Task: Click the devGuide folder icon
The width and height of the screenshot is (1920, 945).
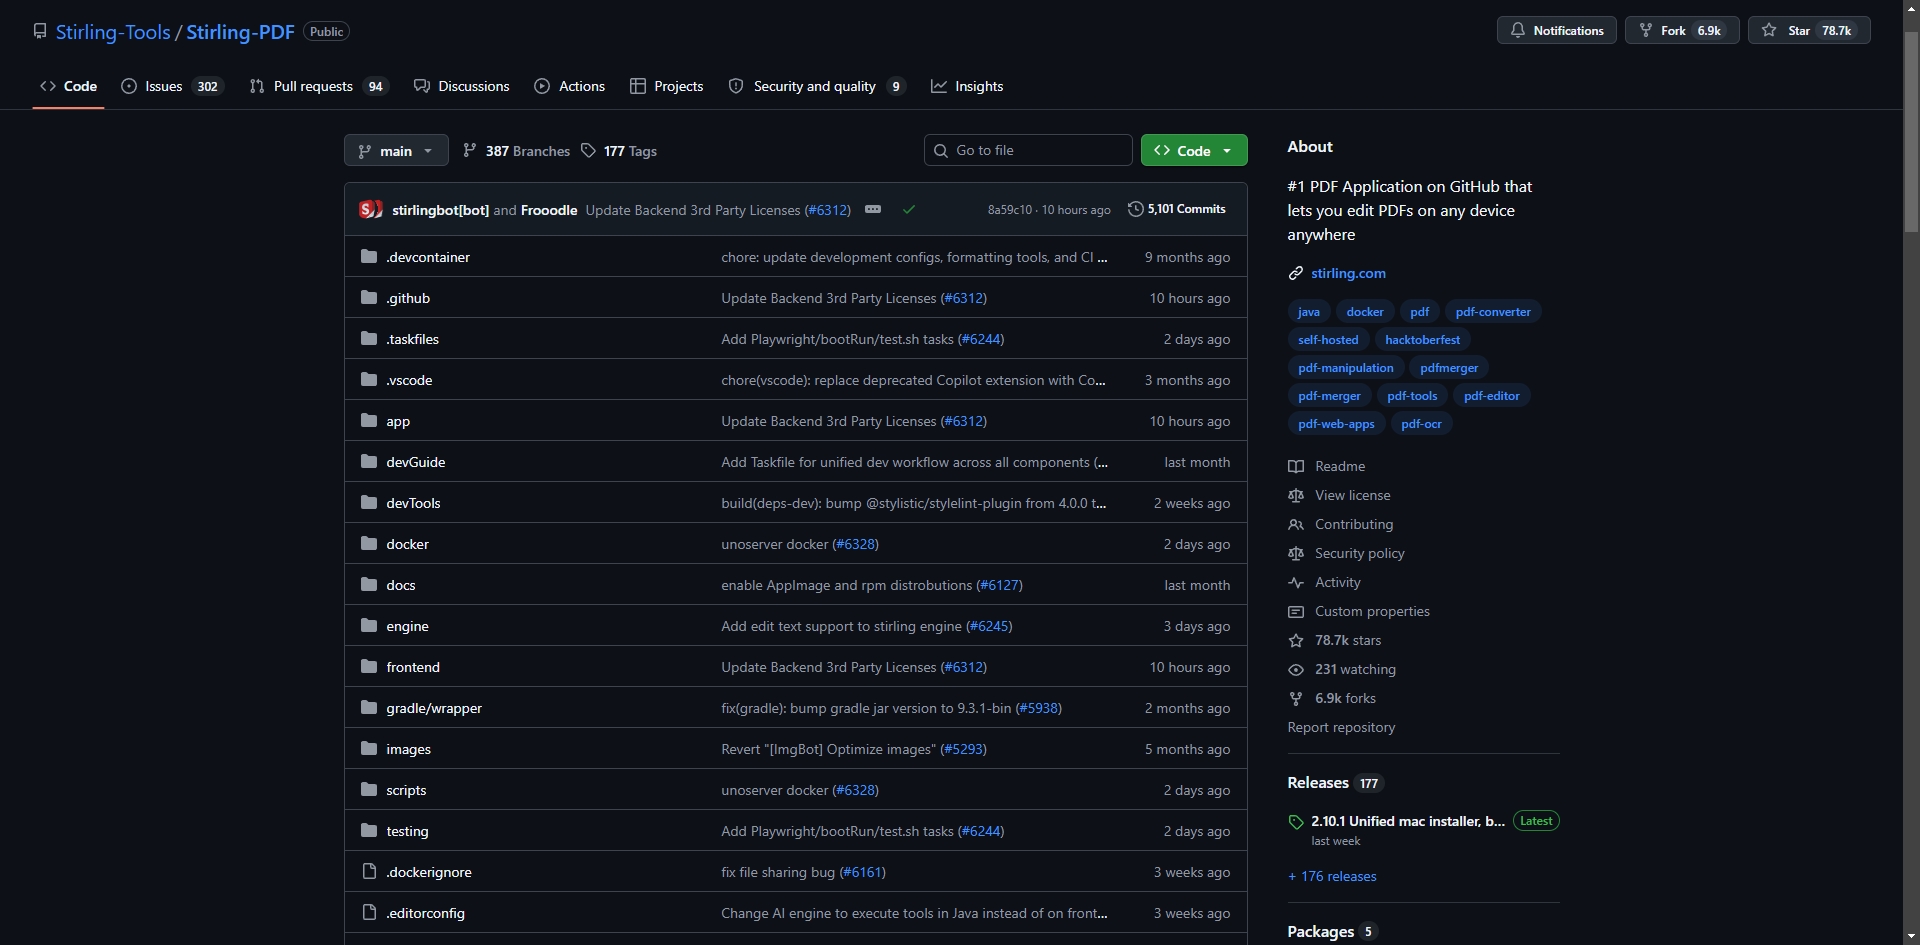Action: coord(369,462)
